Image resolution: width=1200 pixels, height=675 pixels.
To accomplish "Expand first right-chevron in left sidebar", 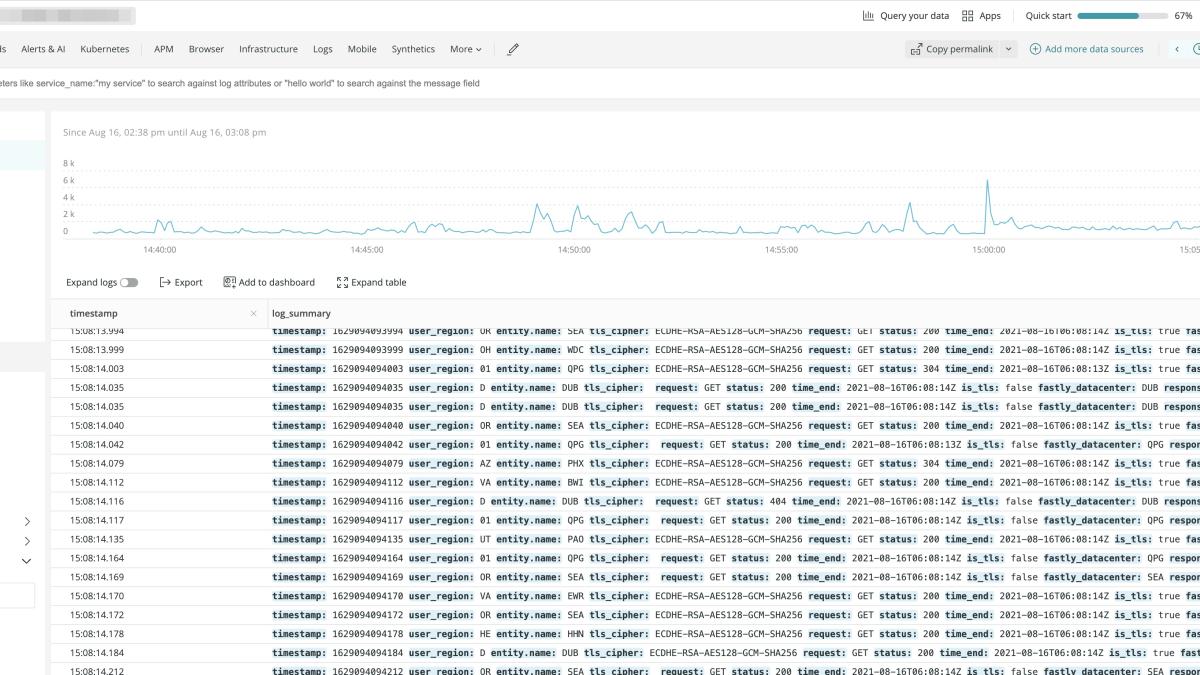I will pyautogui.click(x=27, y=522).
